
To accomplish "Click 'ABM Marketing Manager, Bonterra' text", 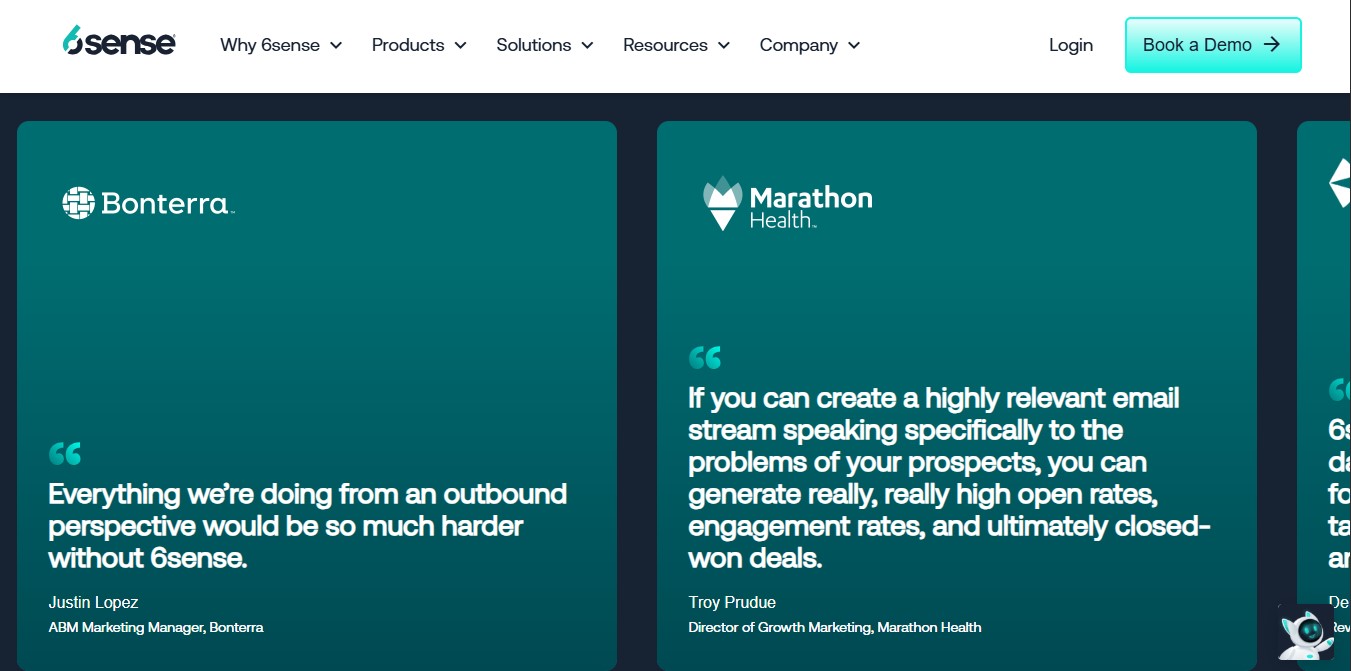I will (x=156, y=627).
